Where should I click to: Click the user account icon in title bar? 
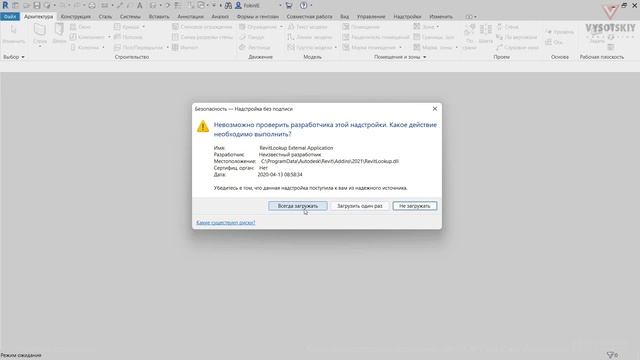(x=238, y=5)
